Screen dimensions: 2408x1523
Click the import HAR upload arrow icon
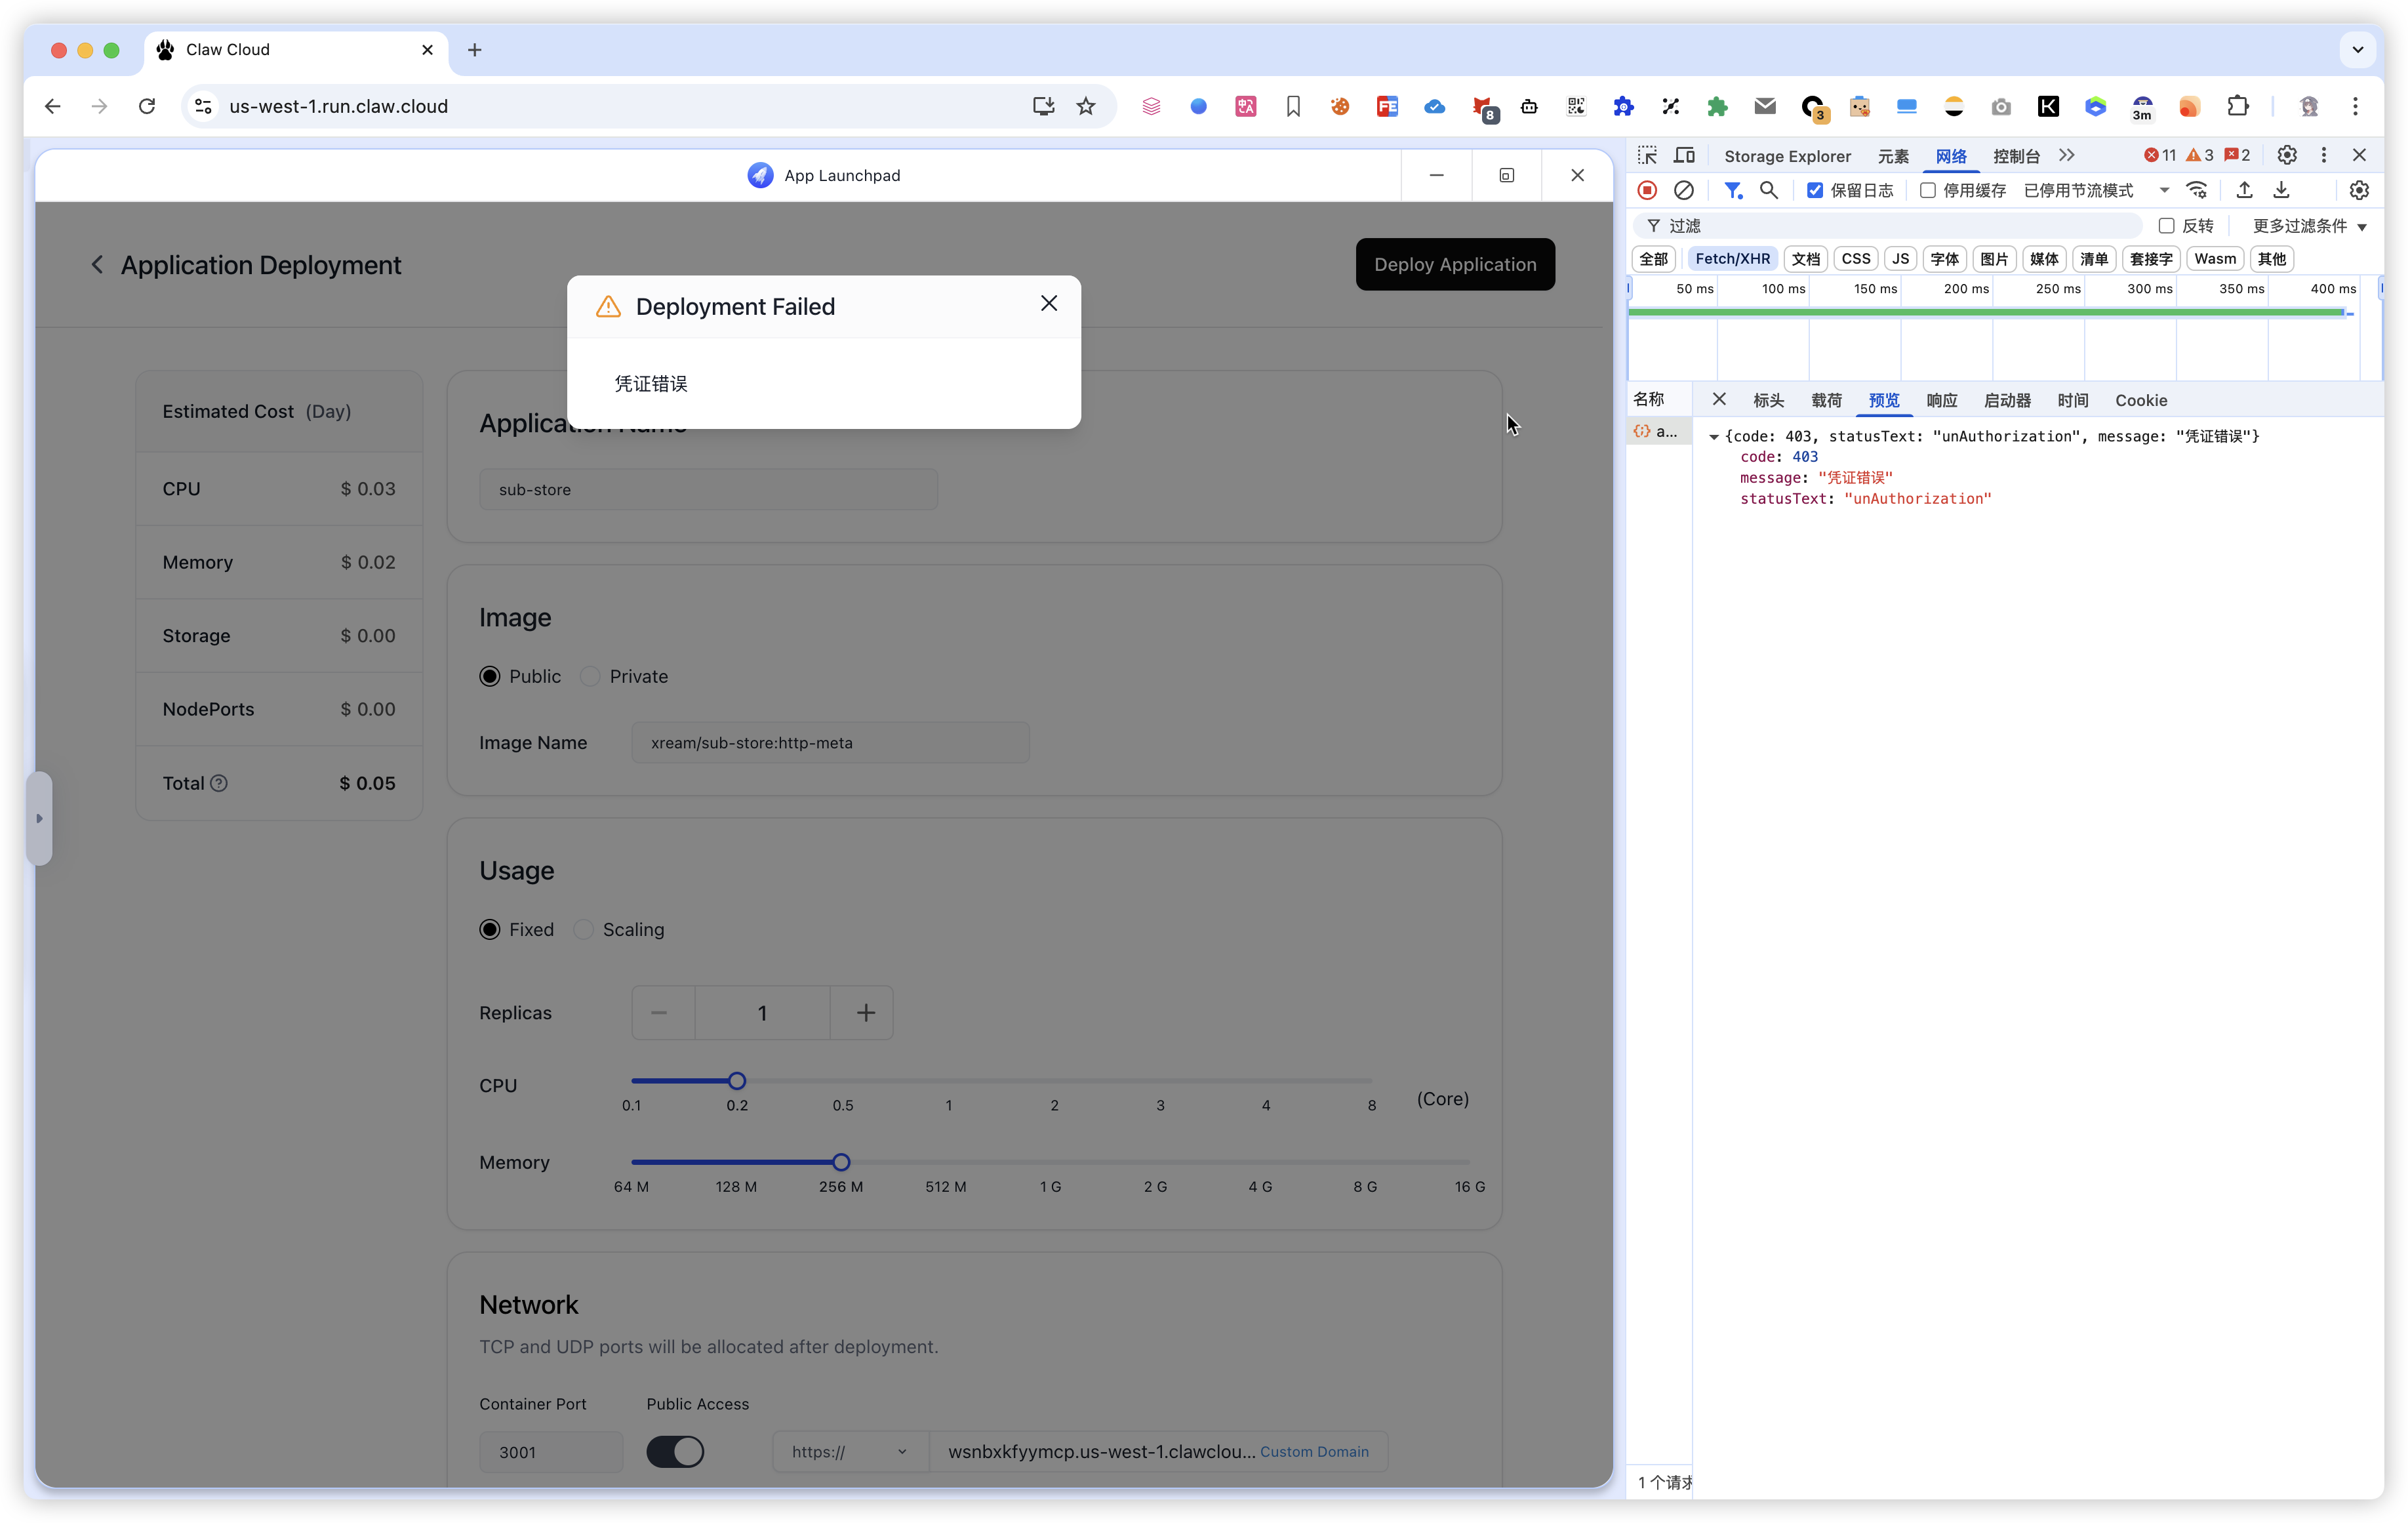pyautogui.click(x=2245, y=190)
